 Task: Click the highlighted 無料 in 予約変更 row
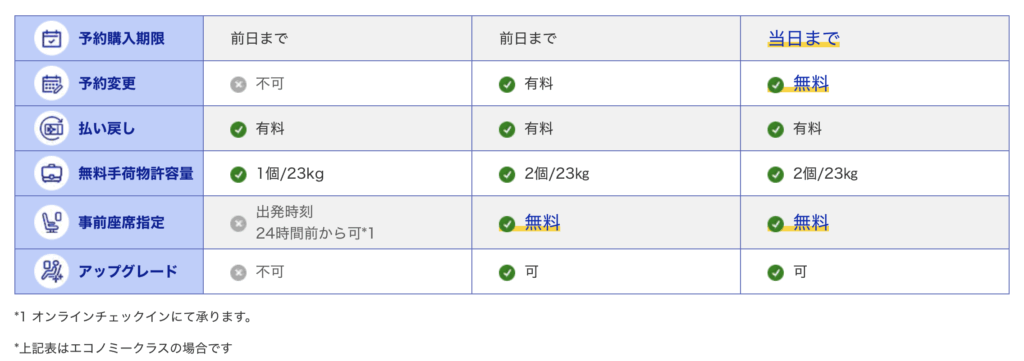pyautogui.click(x=811, y=84)
